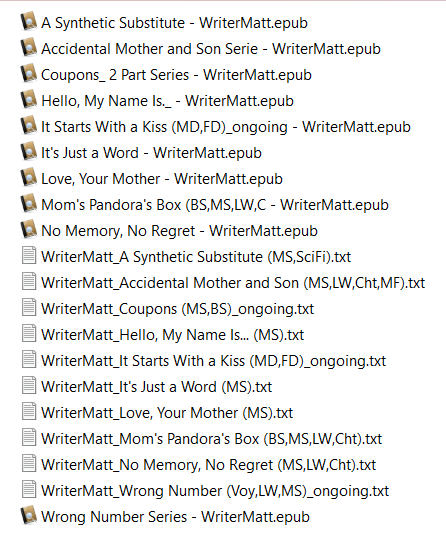446x539 pixels.
Task: Click file name Accidental Mother and Son Serie epub
Action: click(211, 49)
